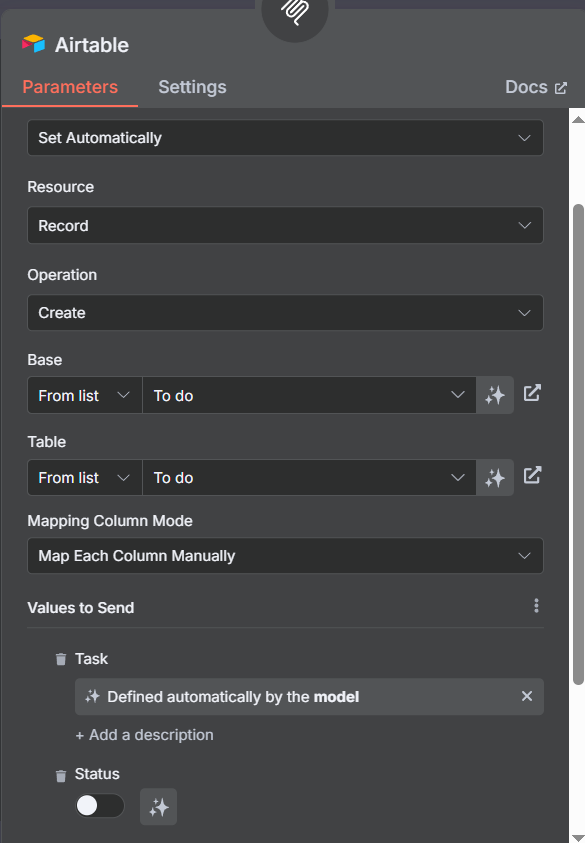Remove the model-defined value for Task
585x843 pixels.
527,696
